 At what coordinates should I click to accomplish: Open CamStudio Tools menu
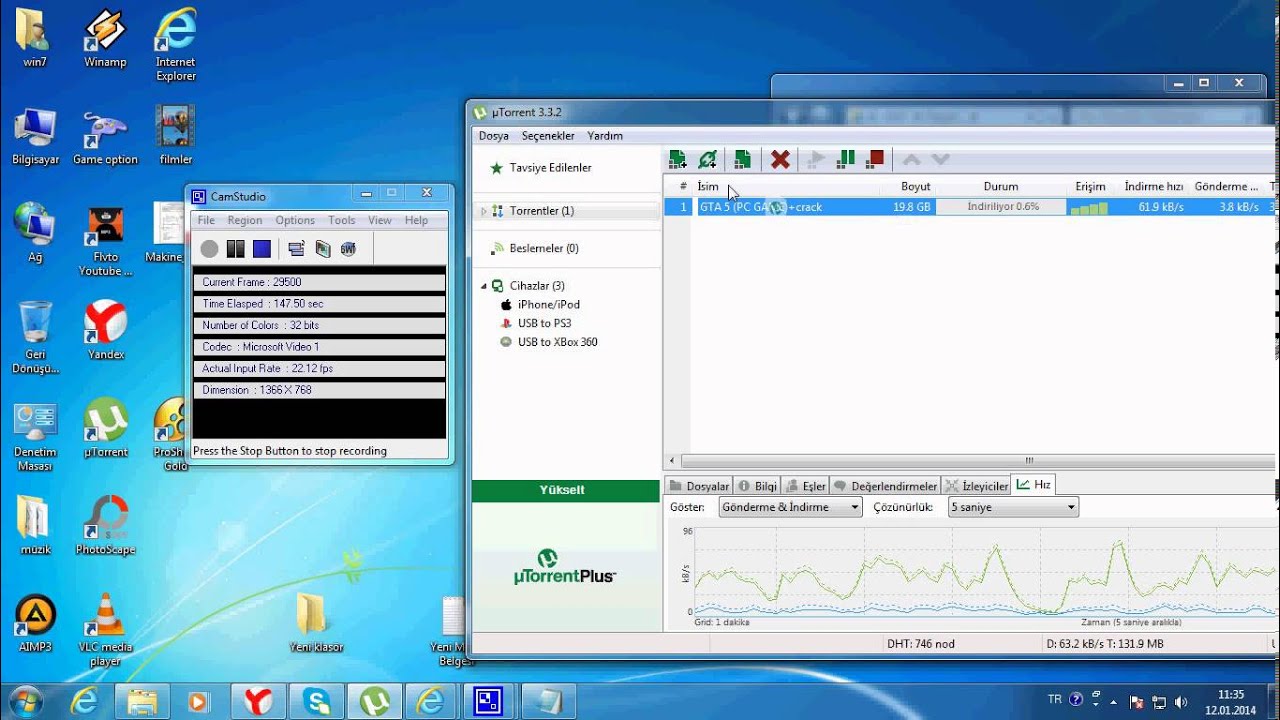click(x=342, y=220)
